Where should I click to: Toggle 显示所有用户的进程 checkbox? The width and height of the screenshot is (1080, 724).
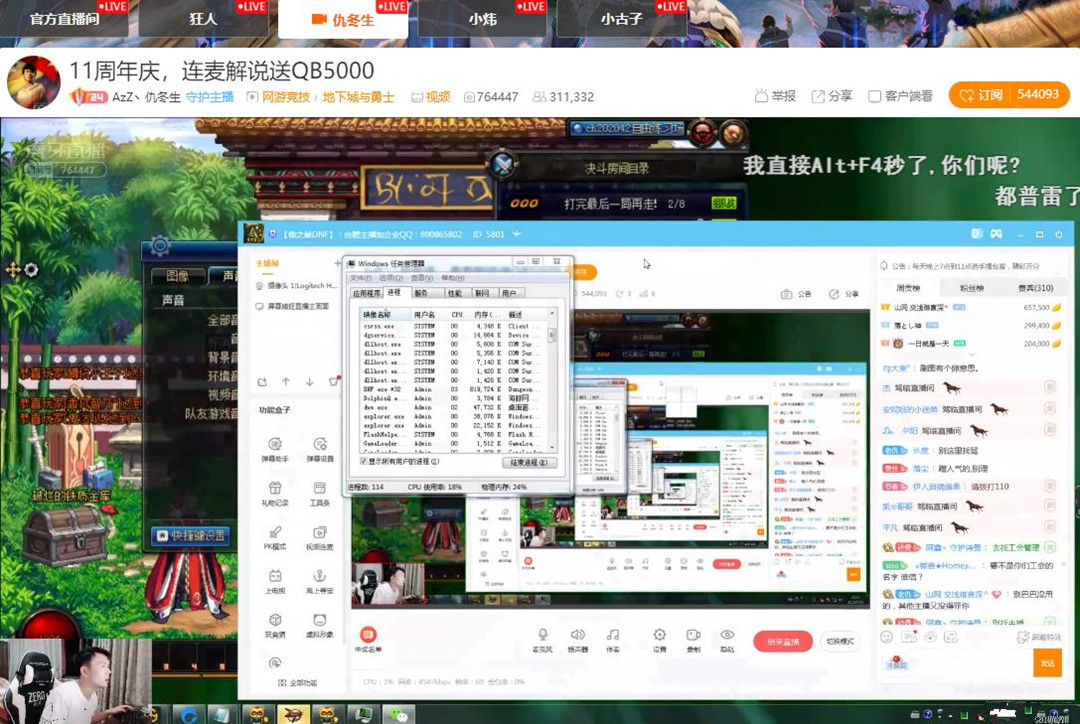point(363,462)
